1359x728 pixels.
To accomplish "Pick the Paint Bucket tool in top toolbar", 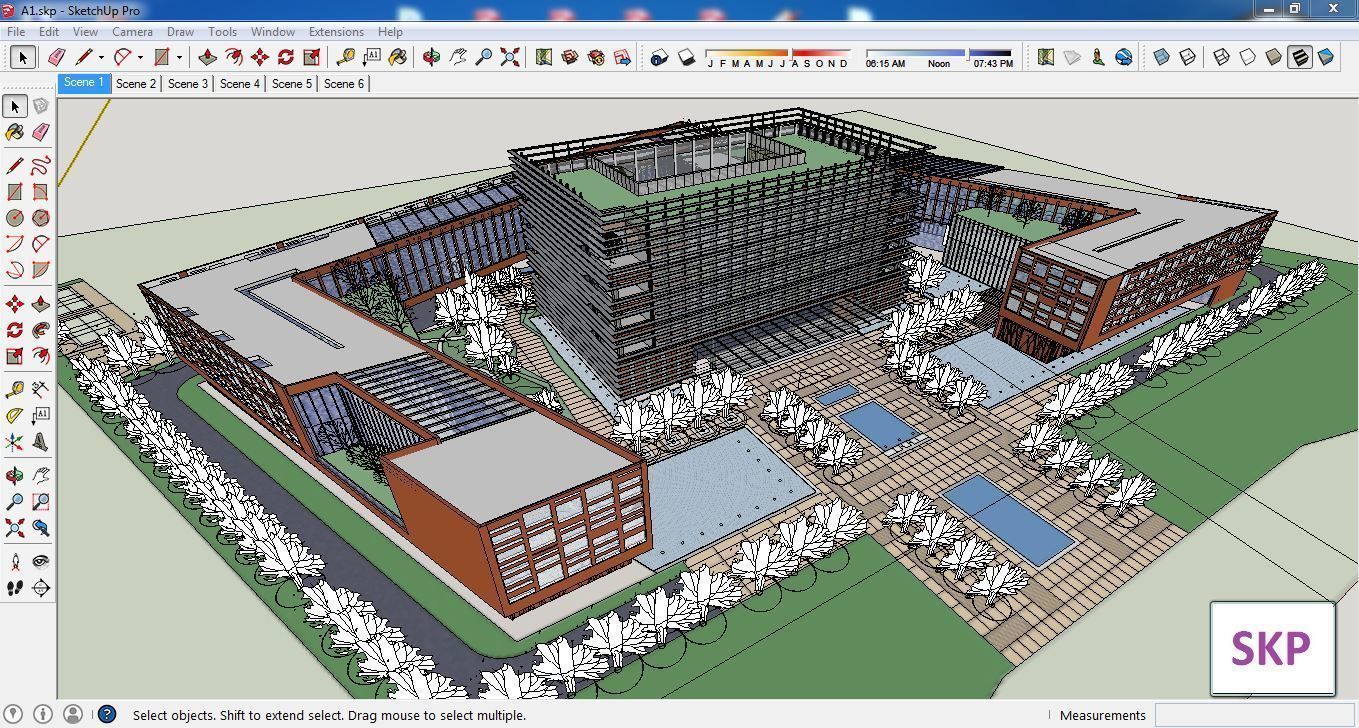I will (397, 57).
